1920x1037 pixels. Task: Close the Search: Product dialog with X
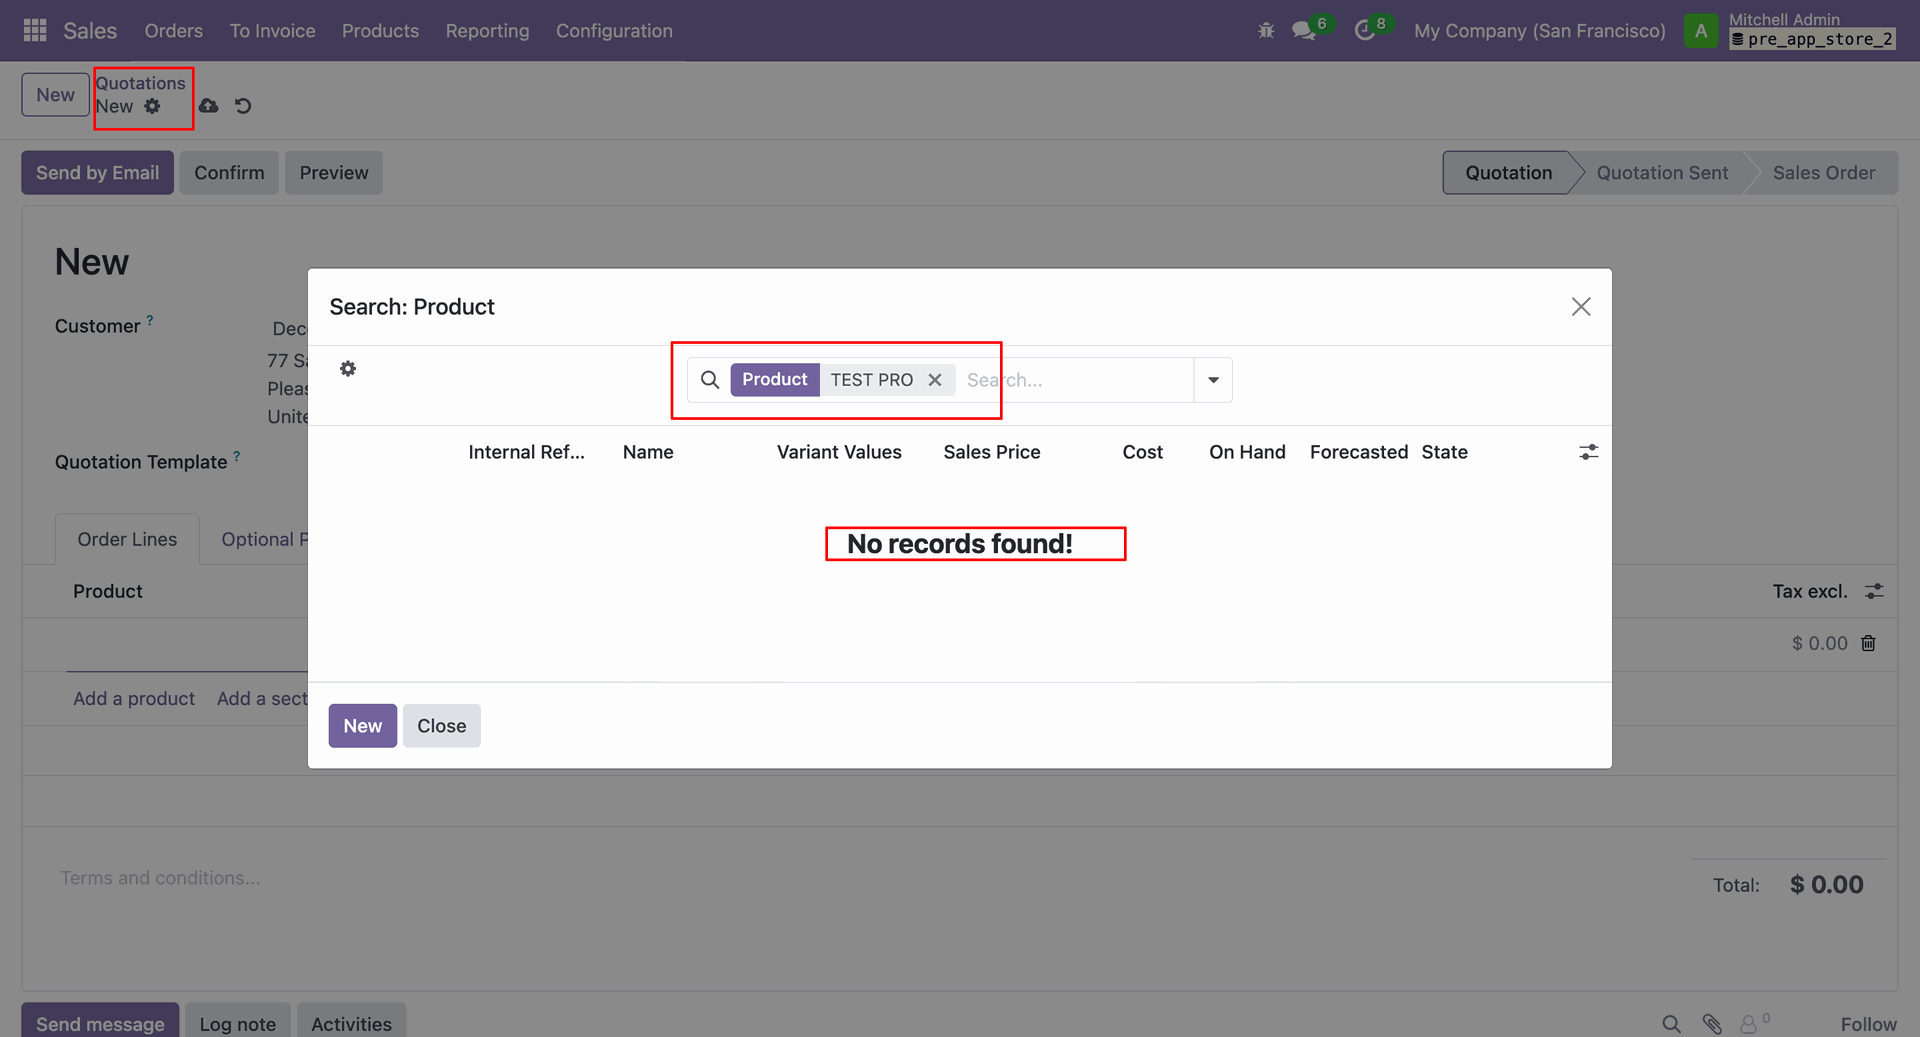tap(1581, 307)
